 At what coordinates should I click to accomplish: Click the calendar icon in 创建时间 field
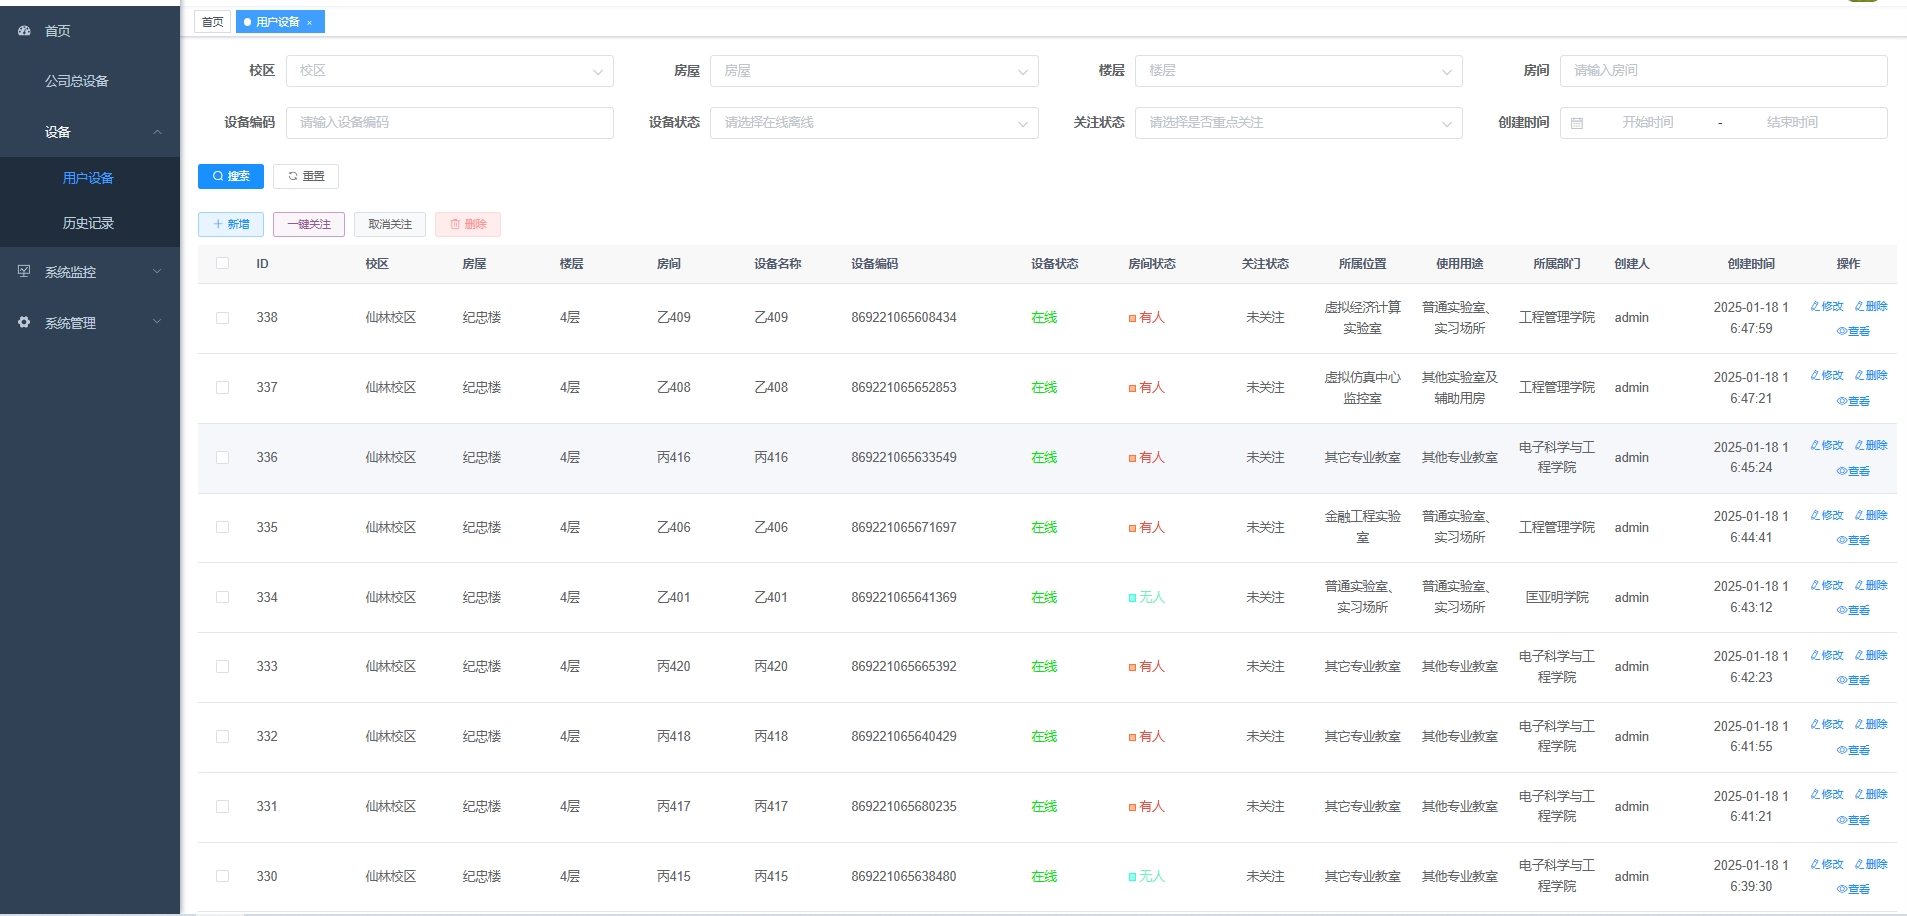(1577, 123)
